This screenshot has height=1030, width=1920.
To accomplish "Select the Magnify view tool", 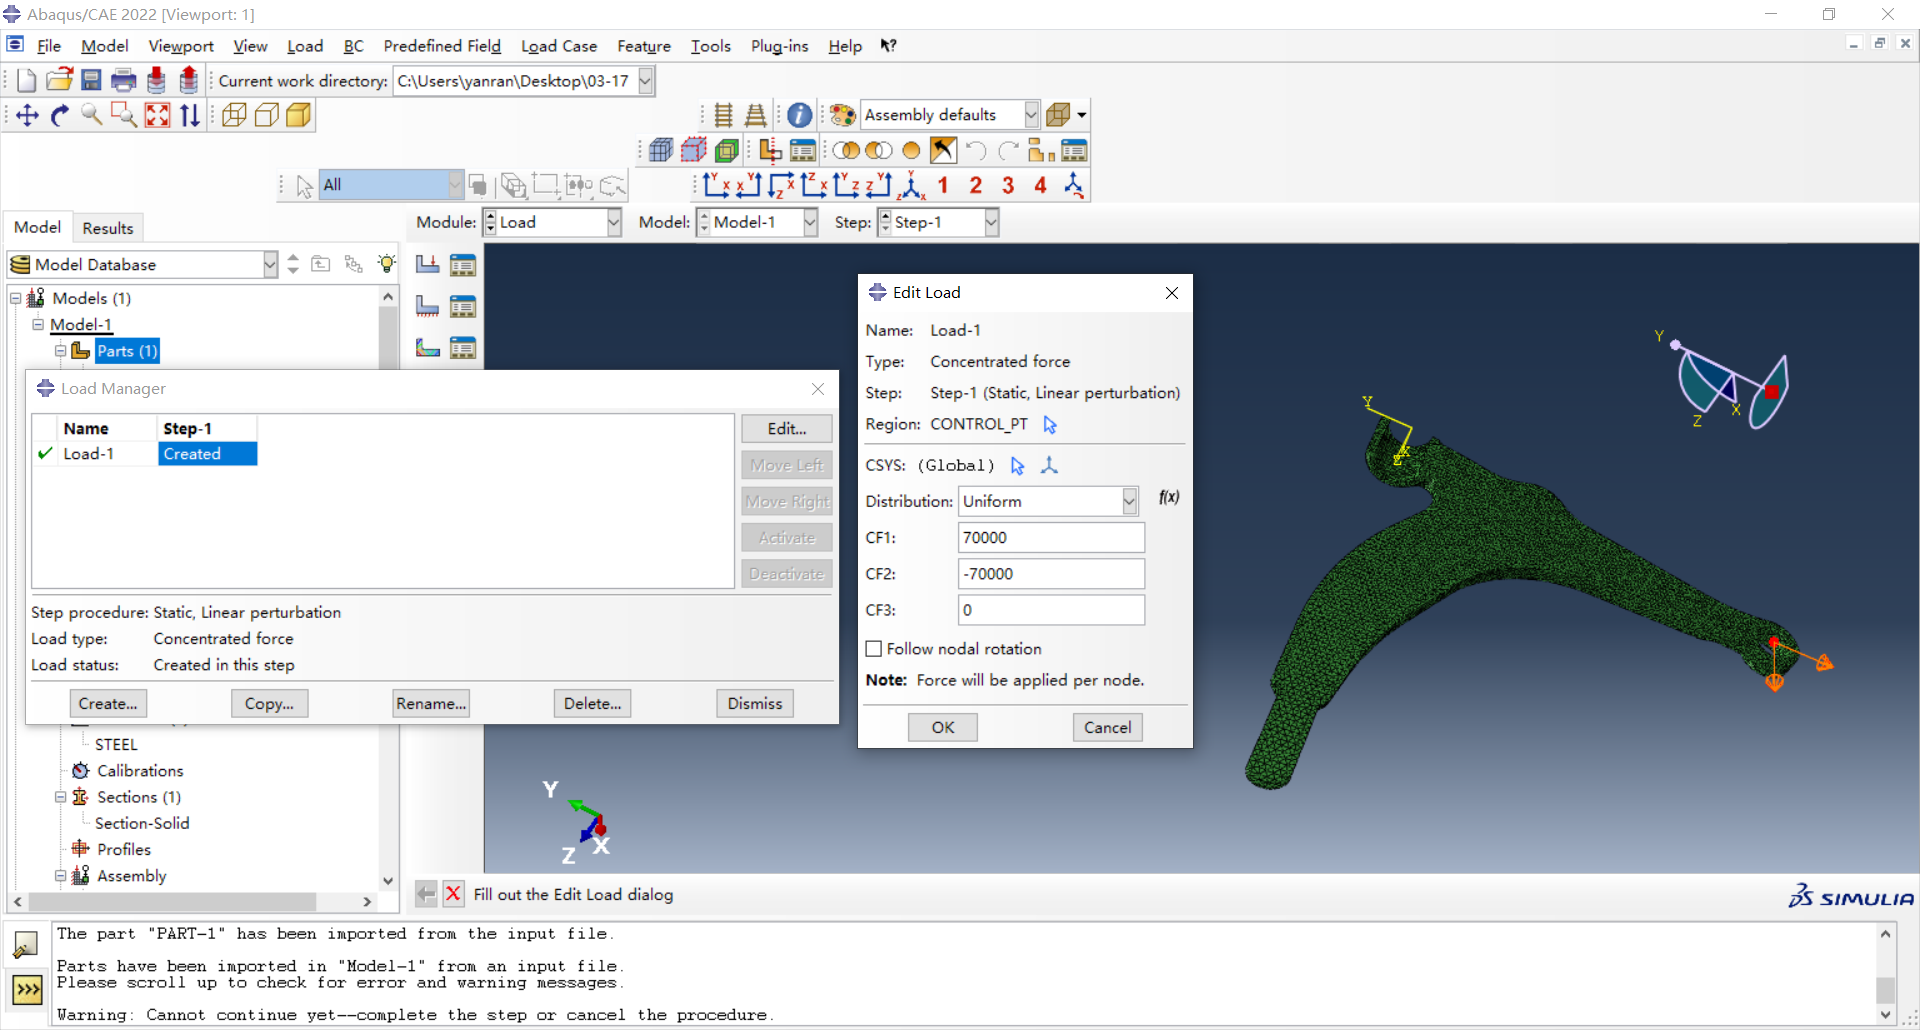I will (92, 116).
